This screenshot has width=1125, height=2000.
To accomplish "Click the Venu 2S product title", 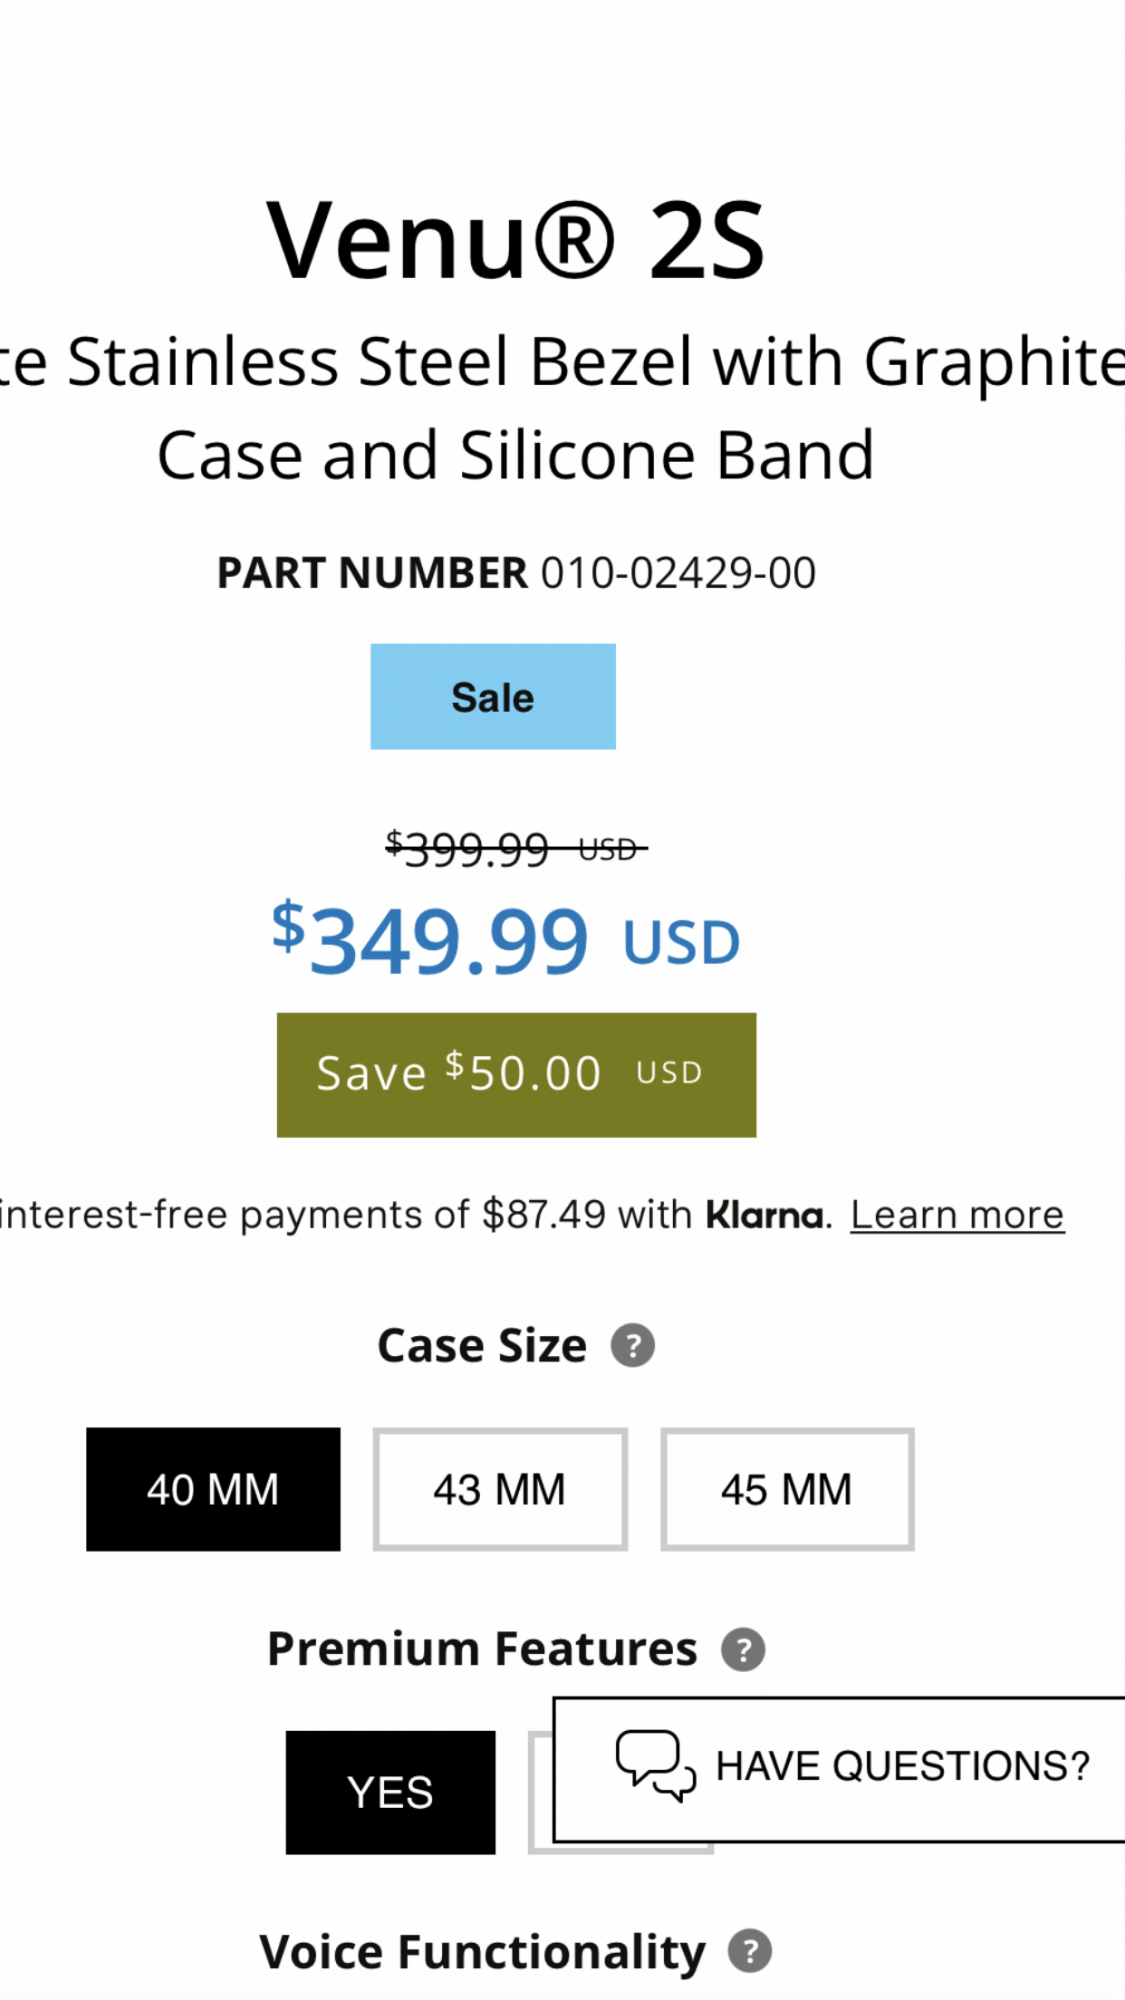I will 516,241.
